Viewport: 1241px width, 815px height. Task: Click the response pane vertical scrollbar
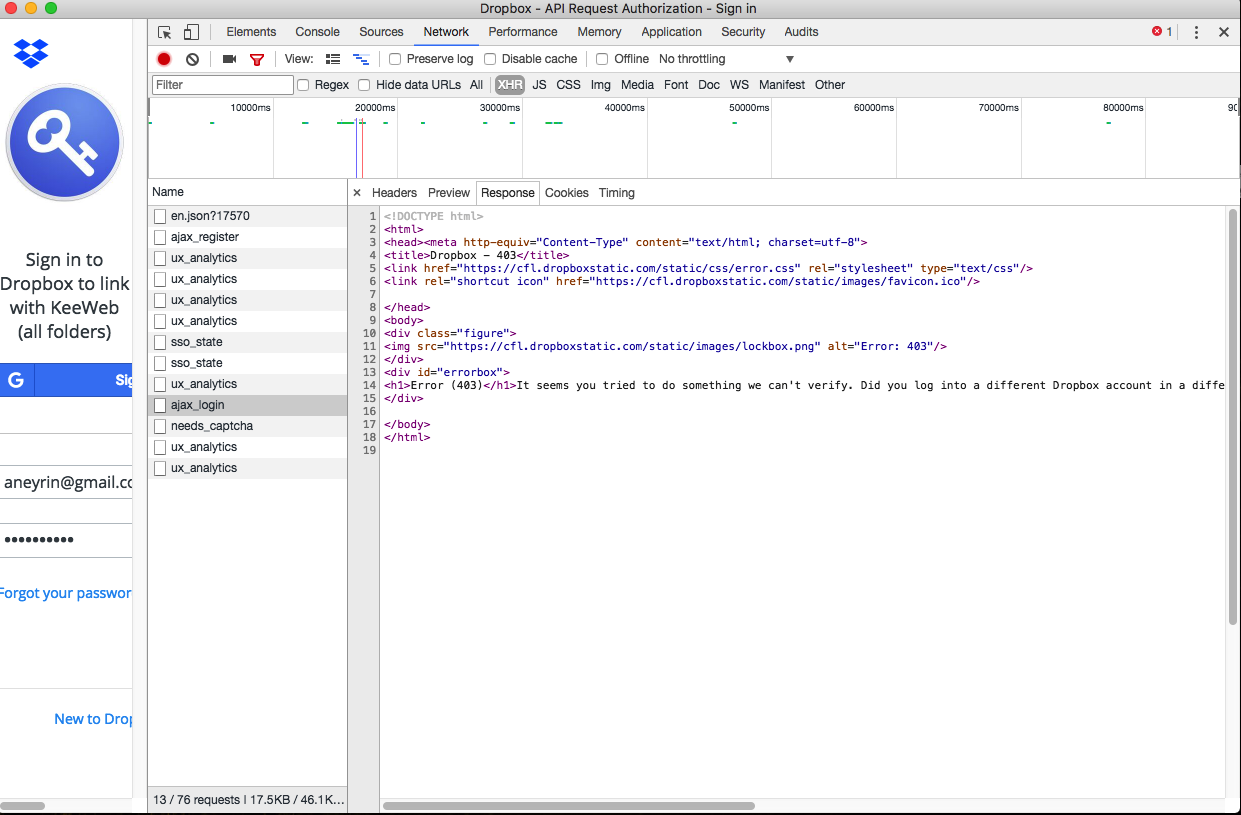pos(1233,415)
